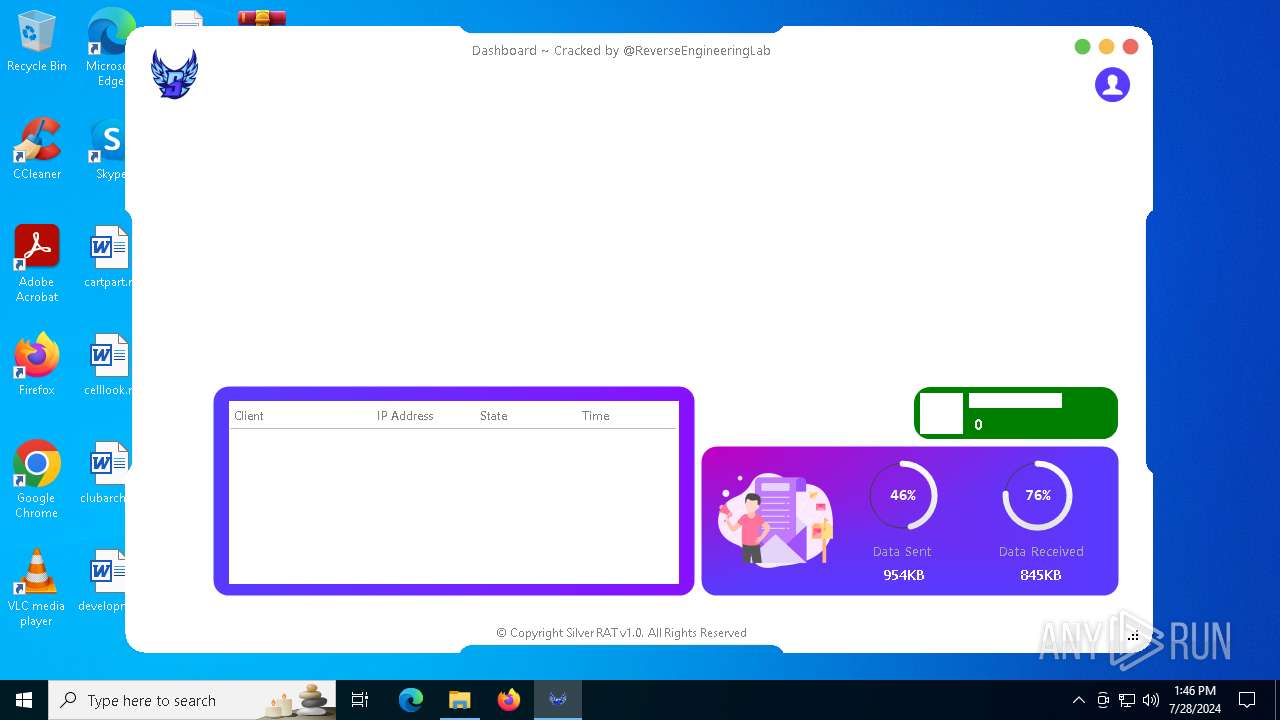Click the mail illustration in purple panel
The height and width of the screenshot is (720, 1280).
(776, 520)
